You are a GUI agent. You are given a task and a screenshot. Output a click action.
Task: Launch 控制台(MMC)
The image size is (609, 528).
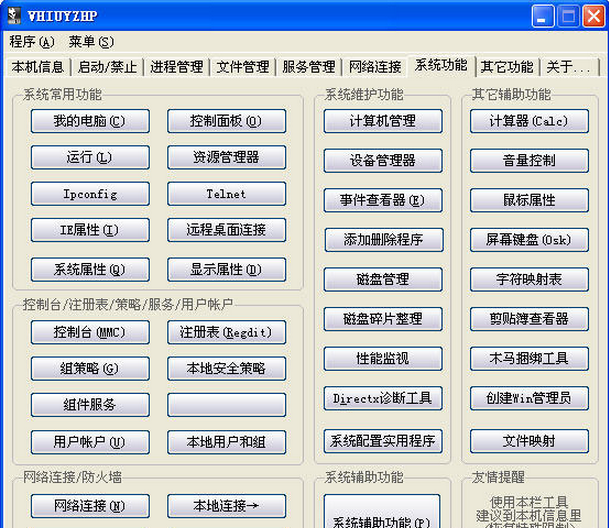(x=90, y=332)
